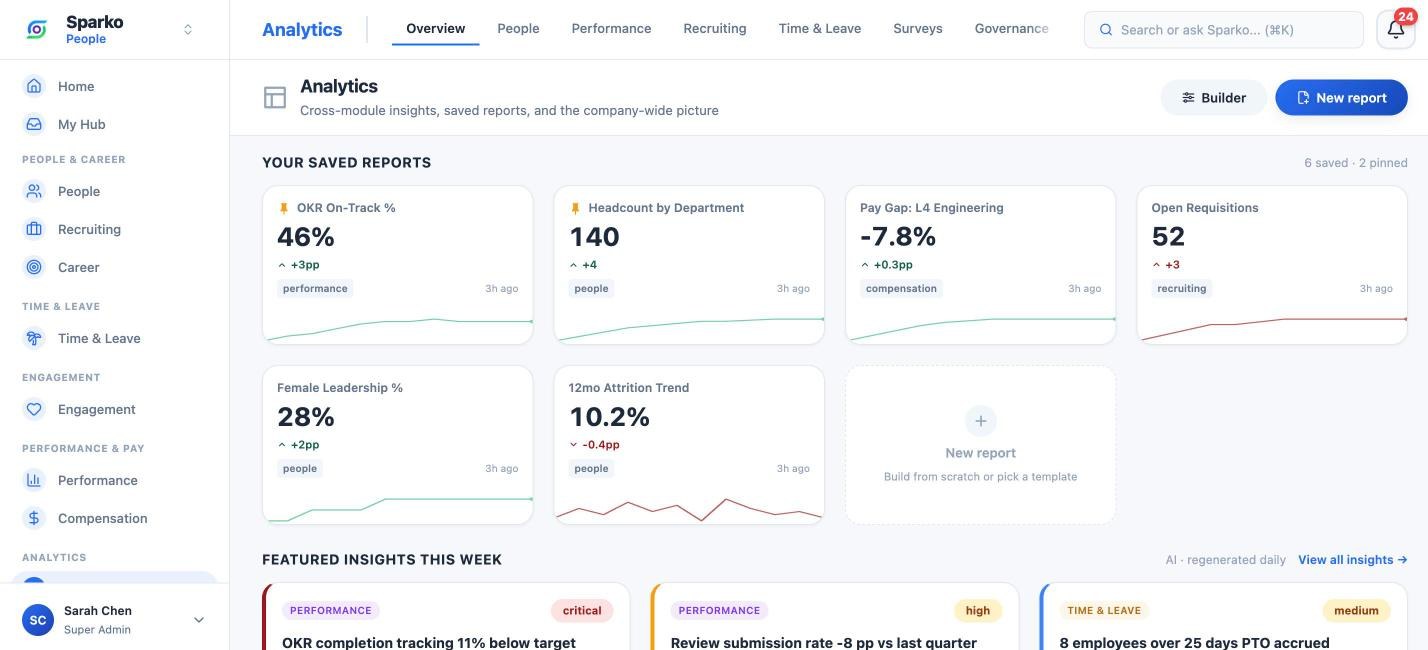Open the 12mo Attrition Trend report card

pyautogui.click(x=689, y=445)
